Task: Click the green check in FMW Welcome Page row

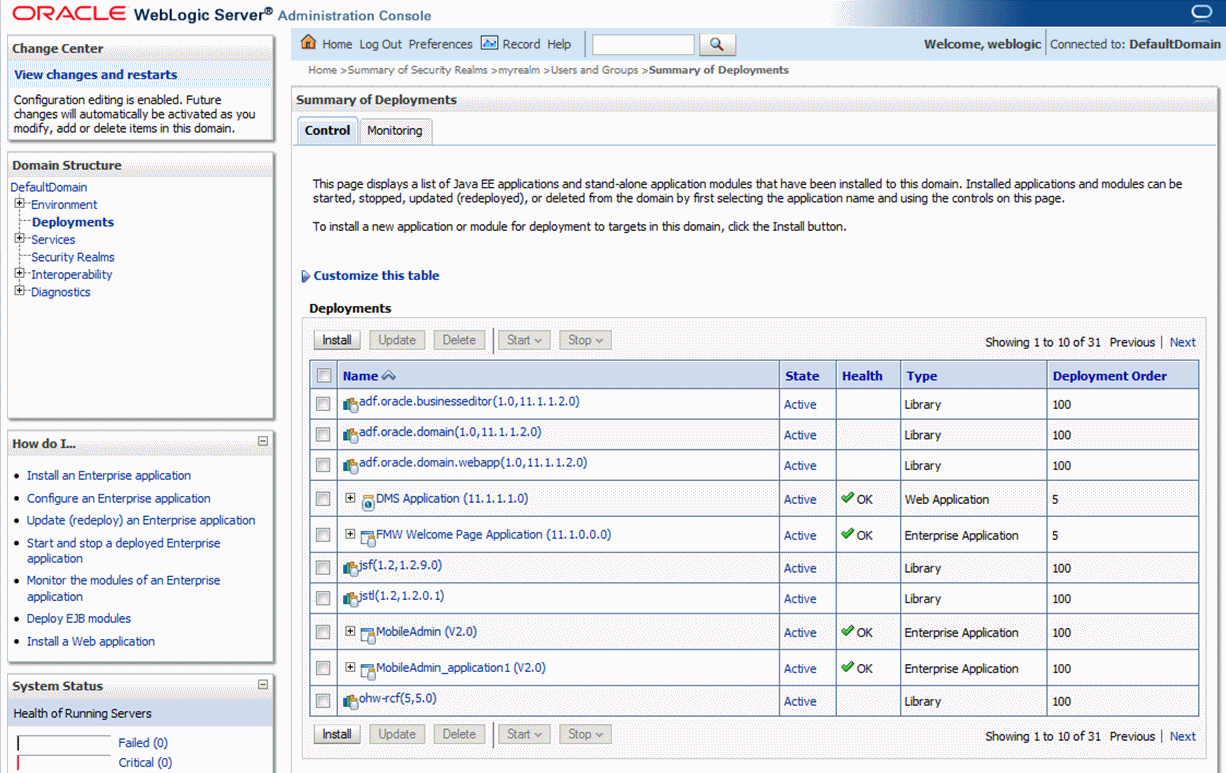Action: (848, 534)
